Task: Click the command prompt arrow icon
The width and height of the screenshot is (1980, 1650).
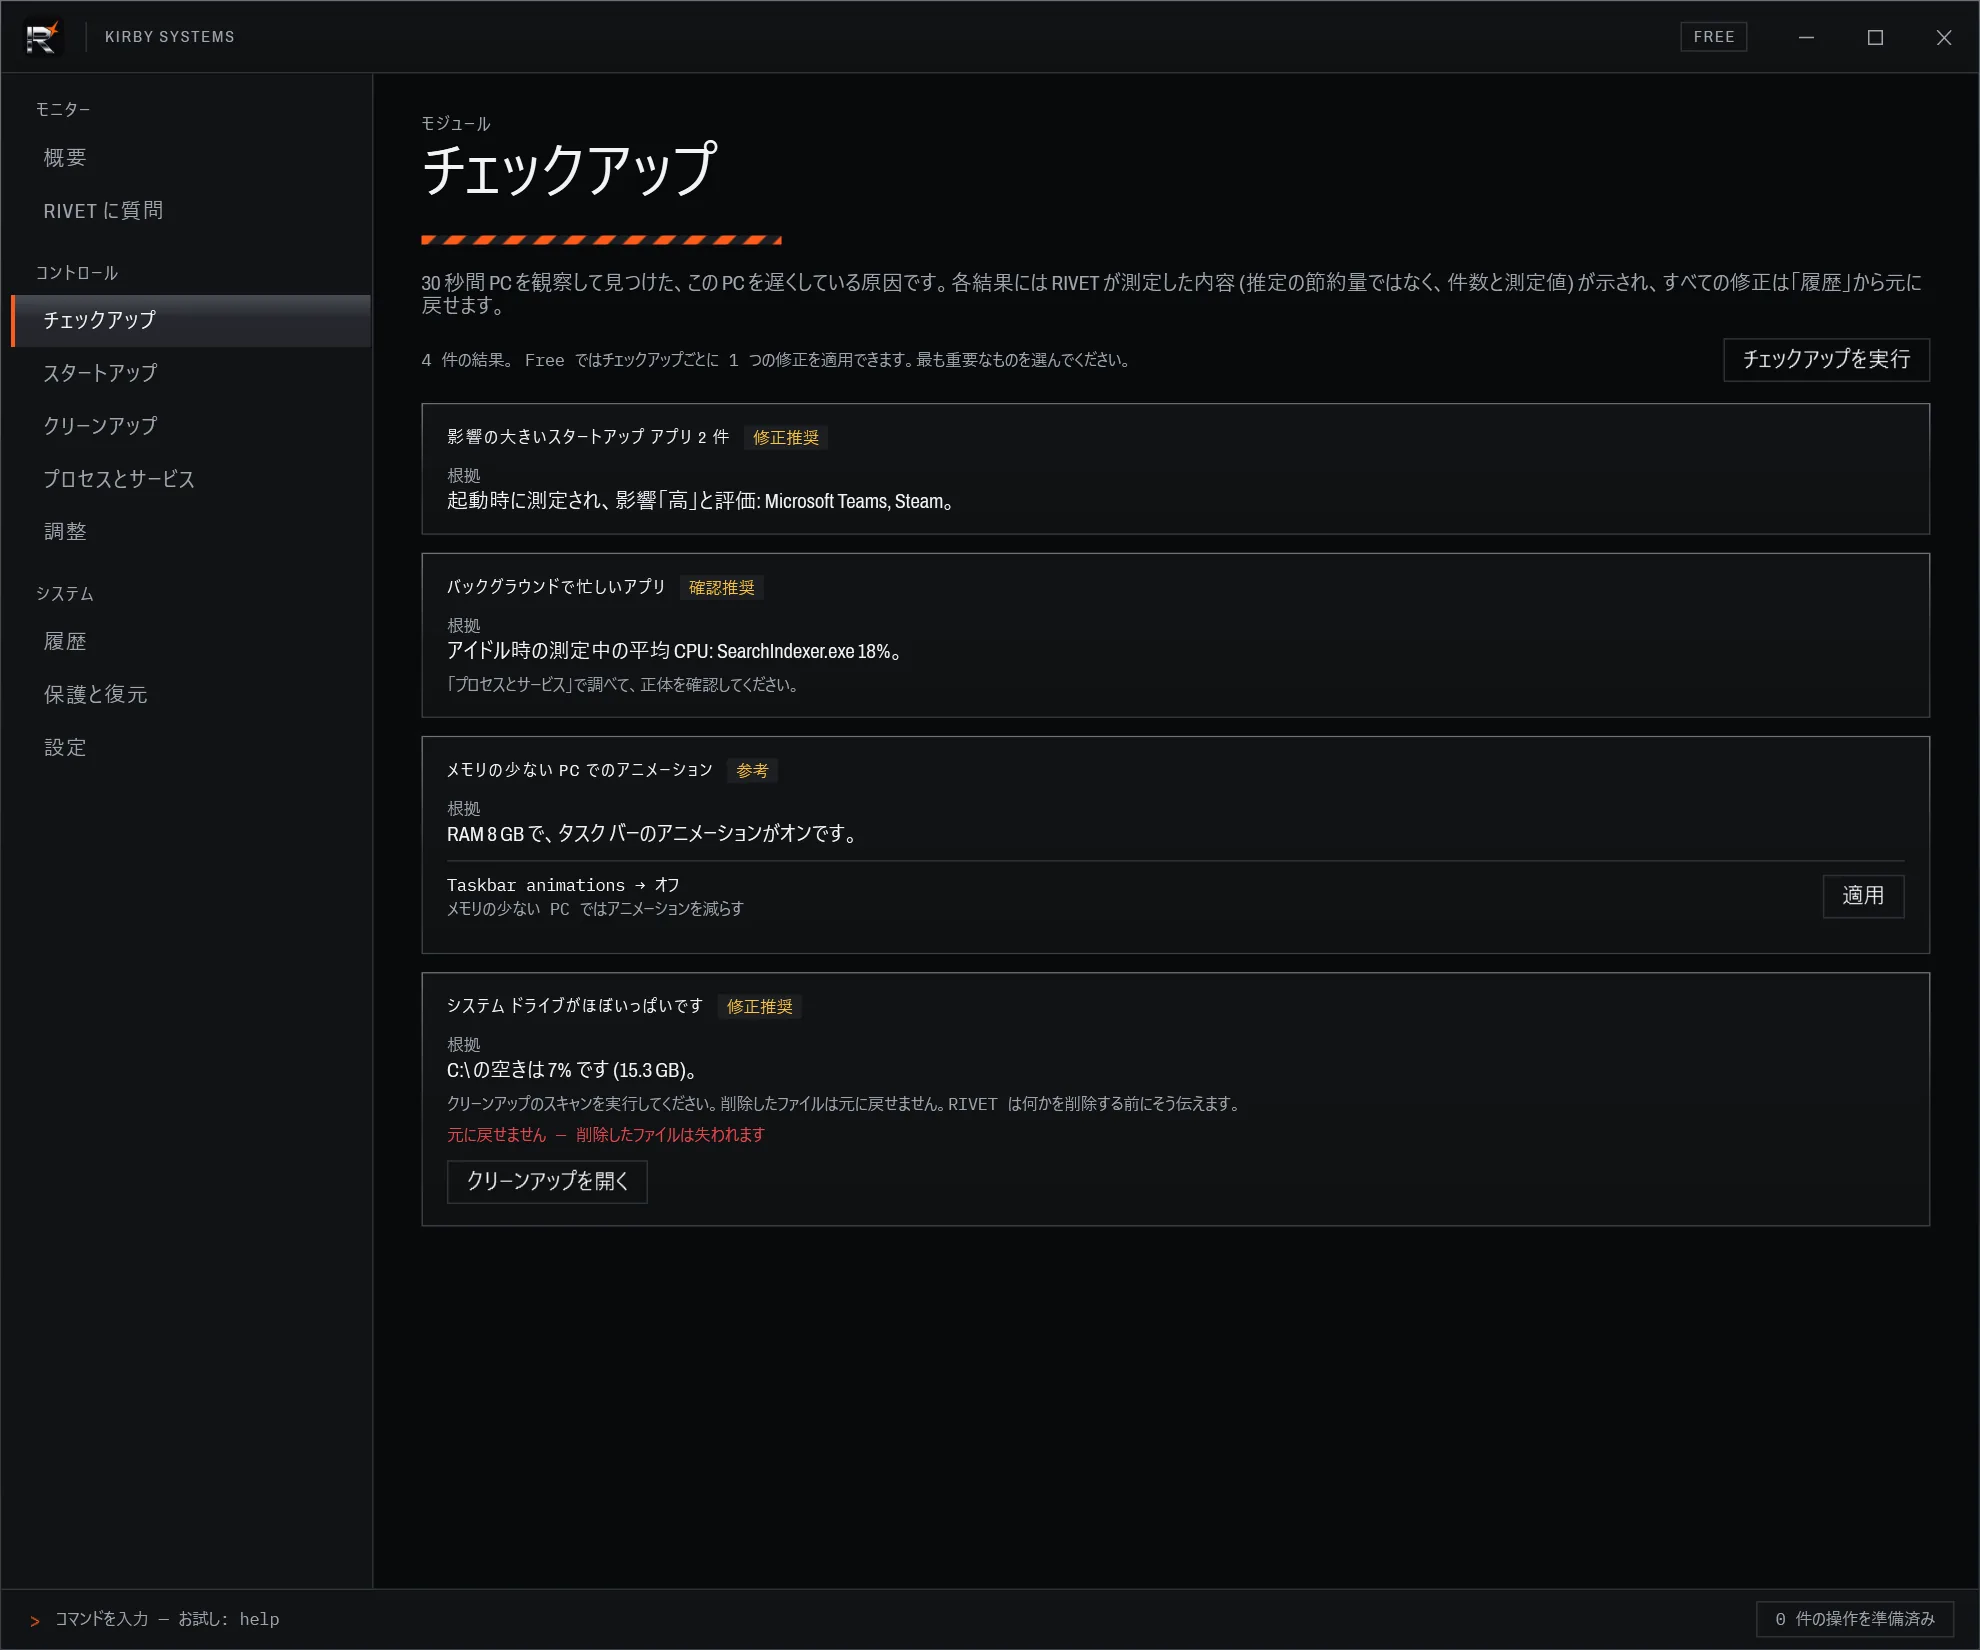Action: pos(35,1621)
